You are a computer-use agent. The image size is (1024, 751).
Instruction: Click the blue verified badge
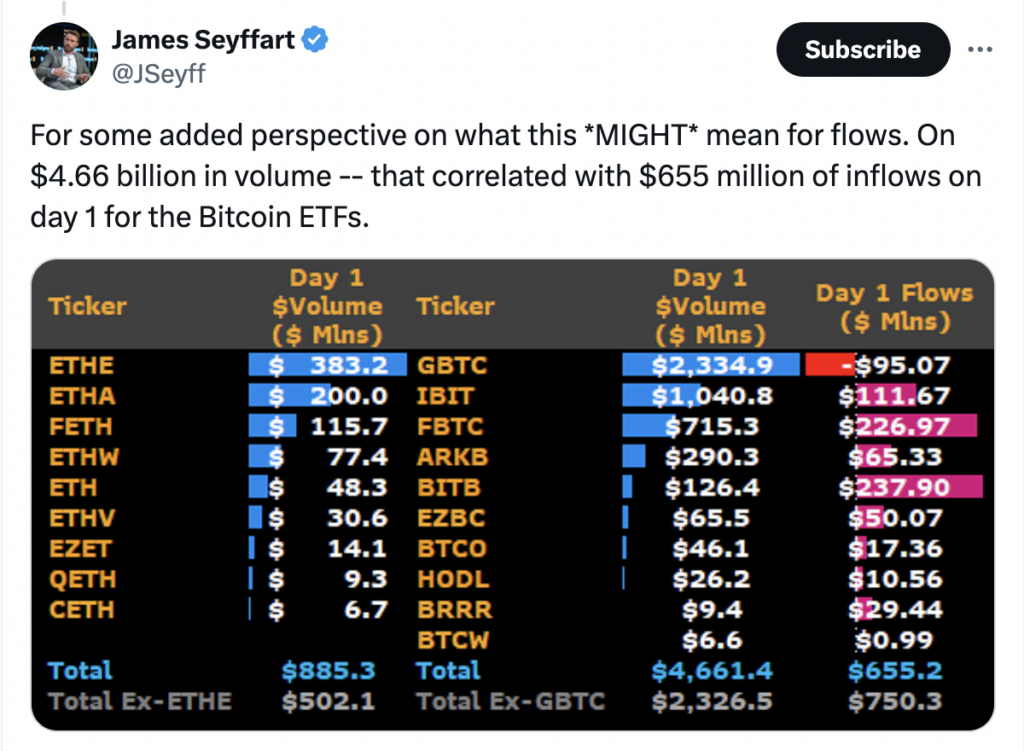coord(315,40)
